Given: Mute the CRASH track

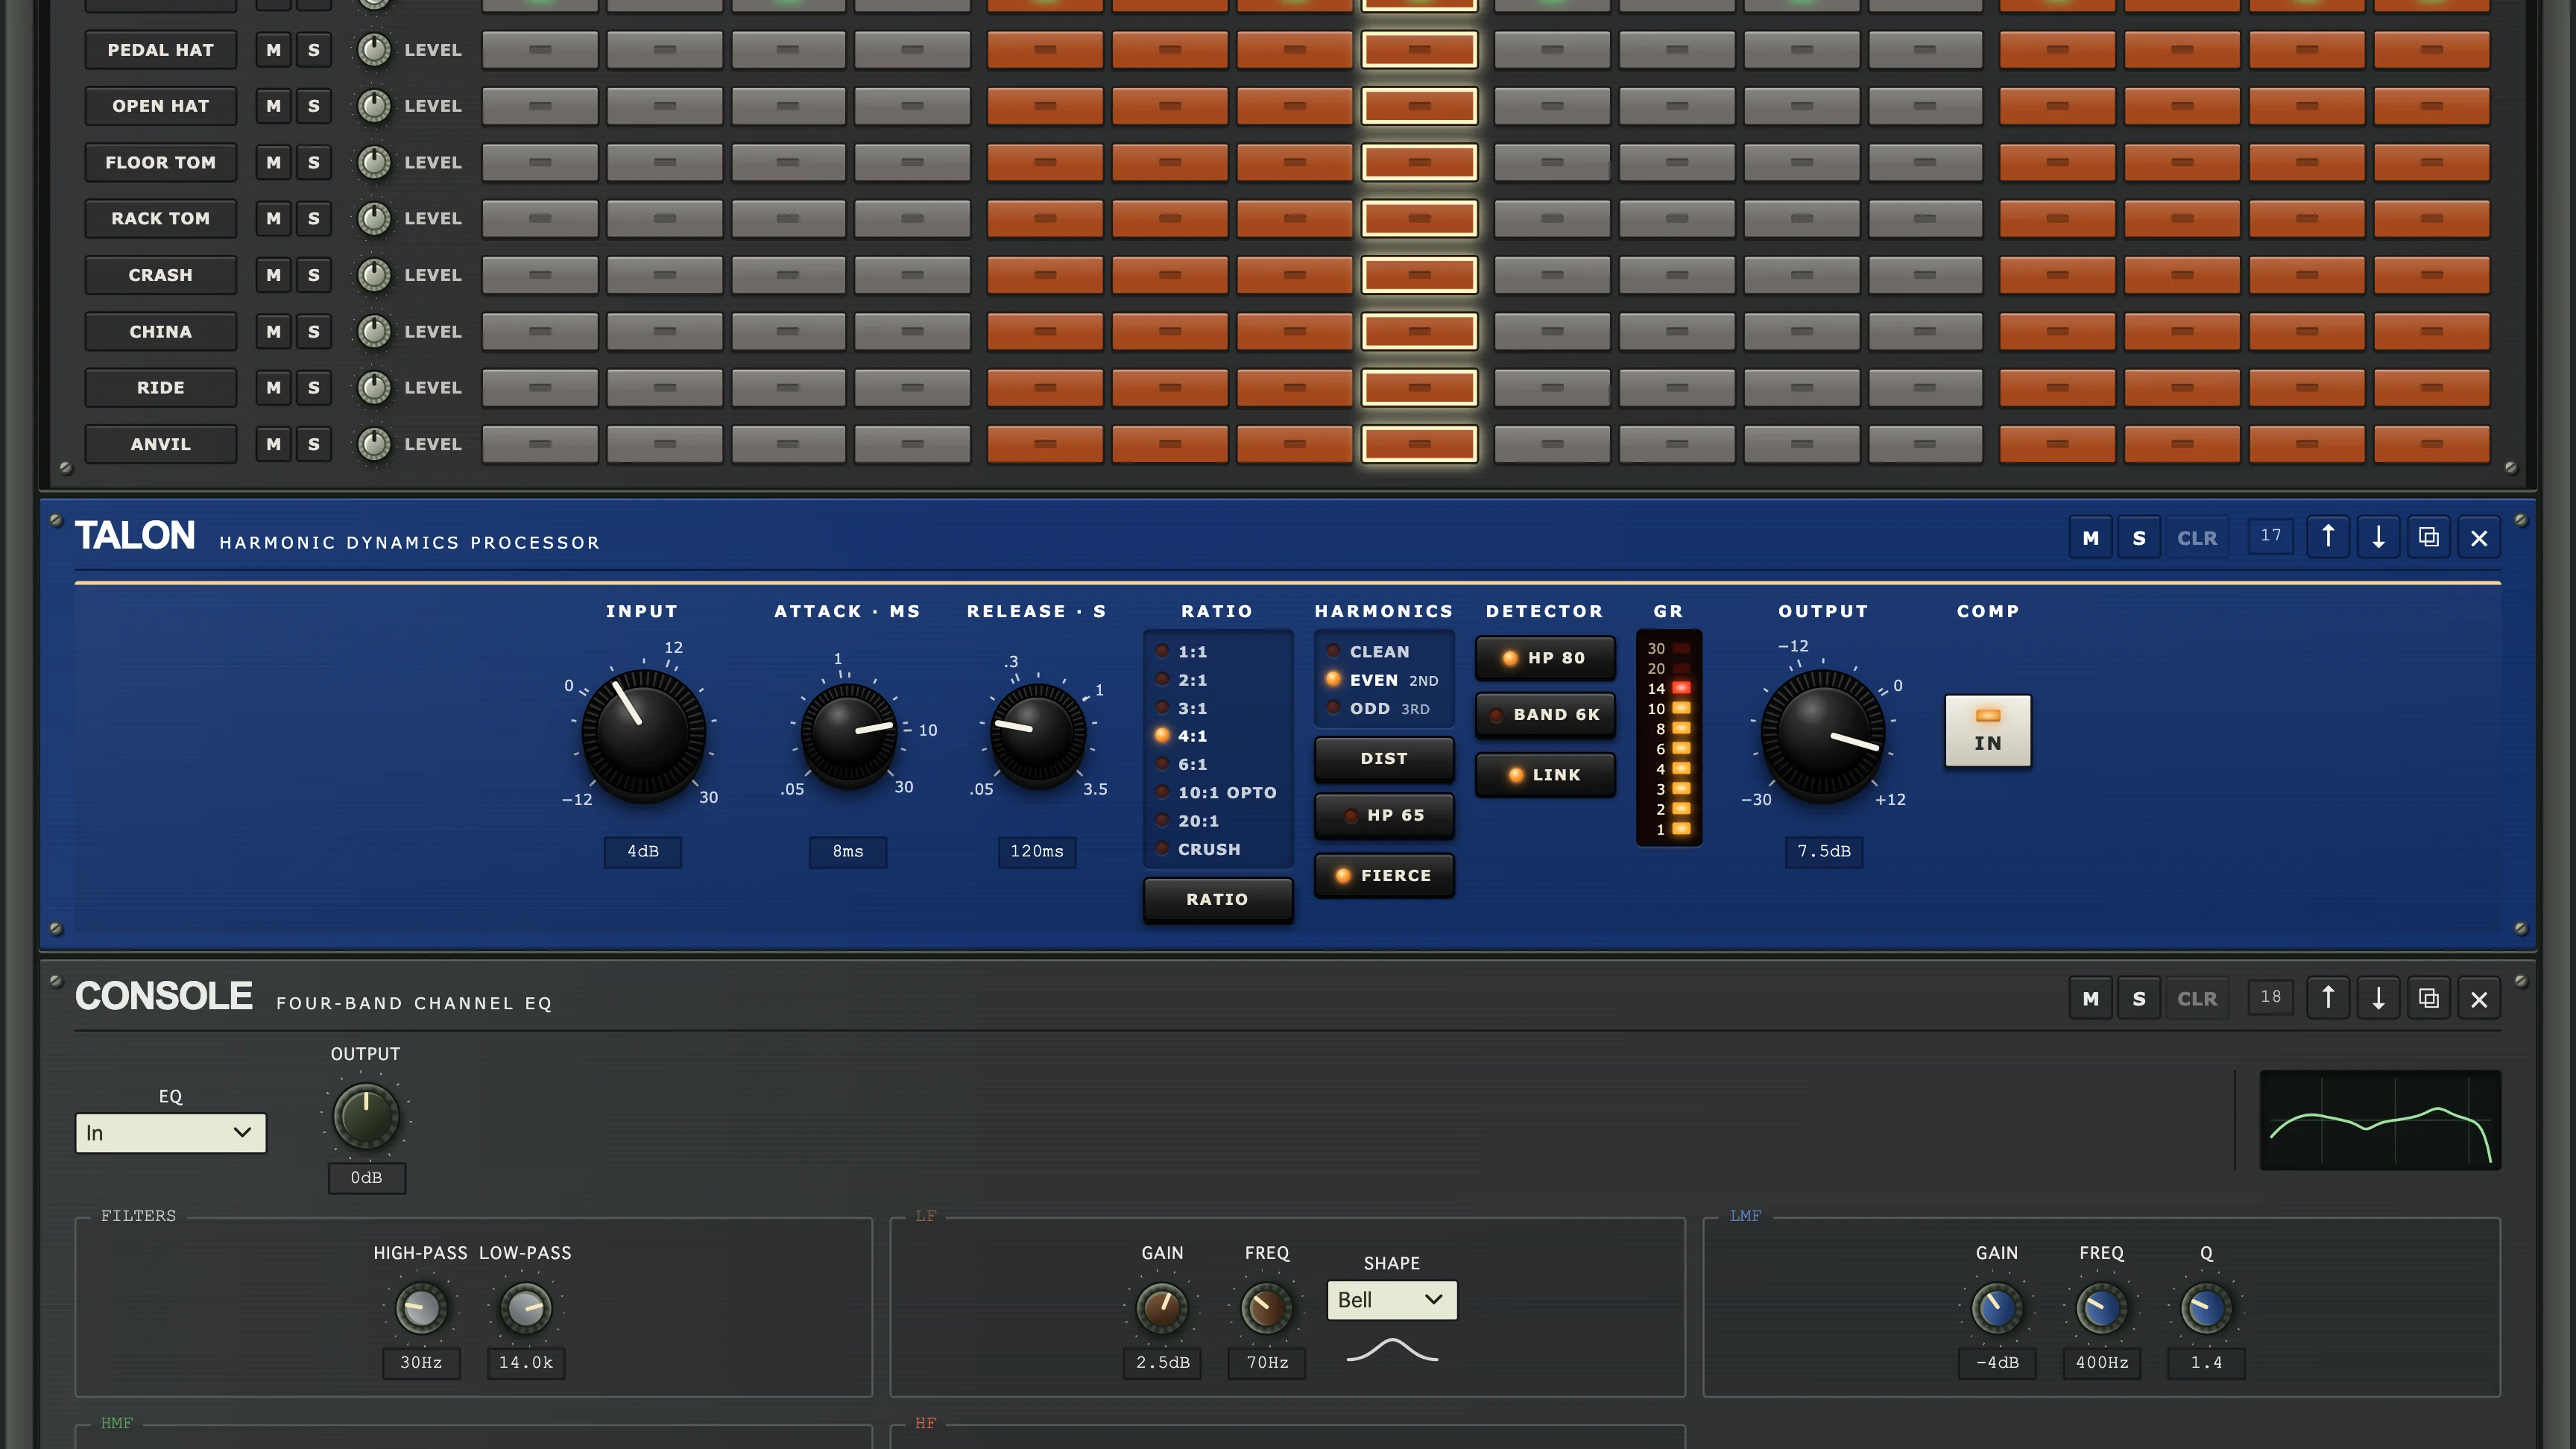Looking at the screenshot, I should pyautogui.click(x=273, y=274).
